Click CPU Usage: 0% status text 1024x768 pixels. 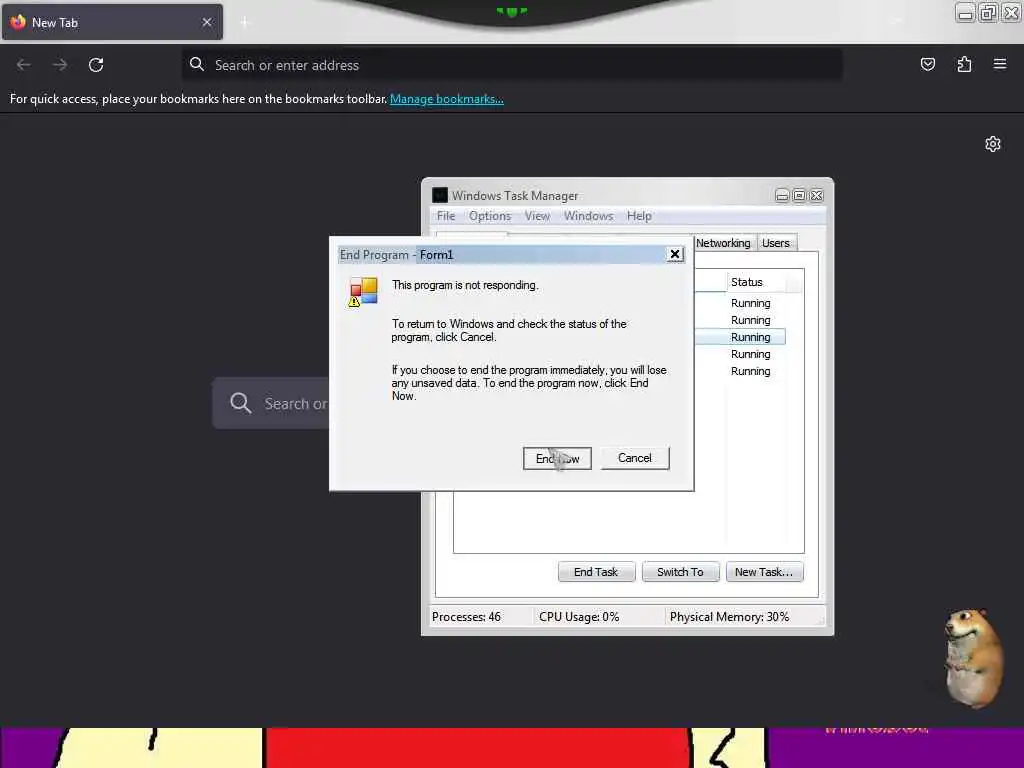pyautogui.click(x=579, y=617)
